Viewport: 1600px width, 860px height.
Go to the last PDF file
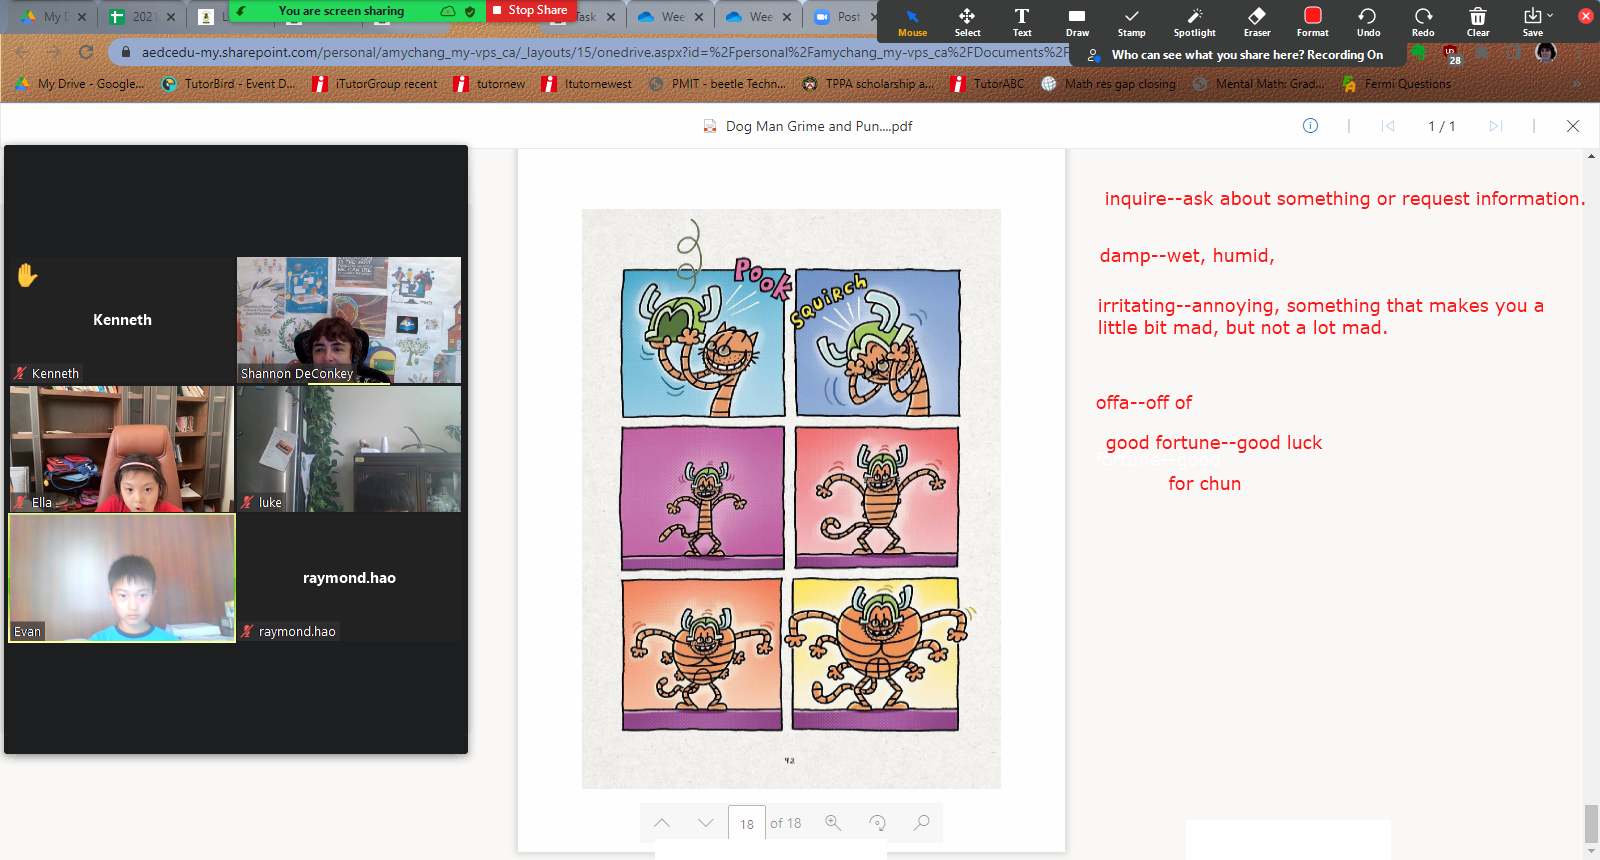(x=1496, y=126)
